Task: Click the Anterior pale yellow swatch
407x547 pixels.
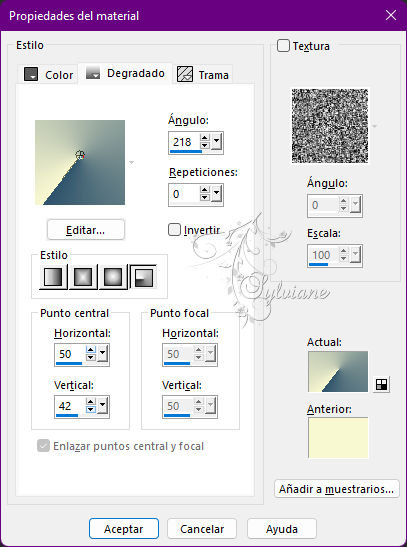Action: tap(338, 438)
